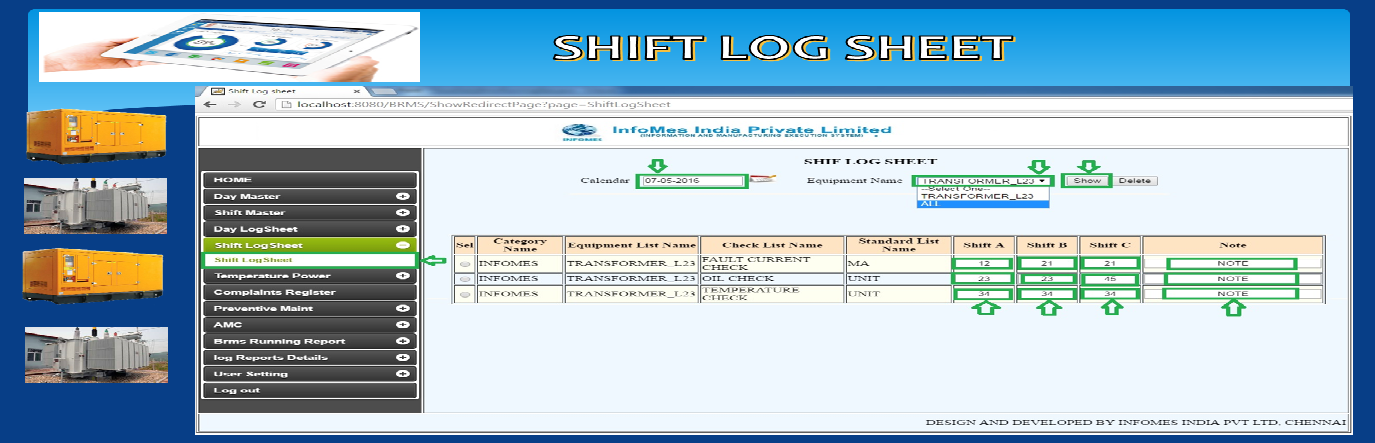Click the Show button
Viewport: 1375px width, 443px height.
click(x=1086, y=181)
